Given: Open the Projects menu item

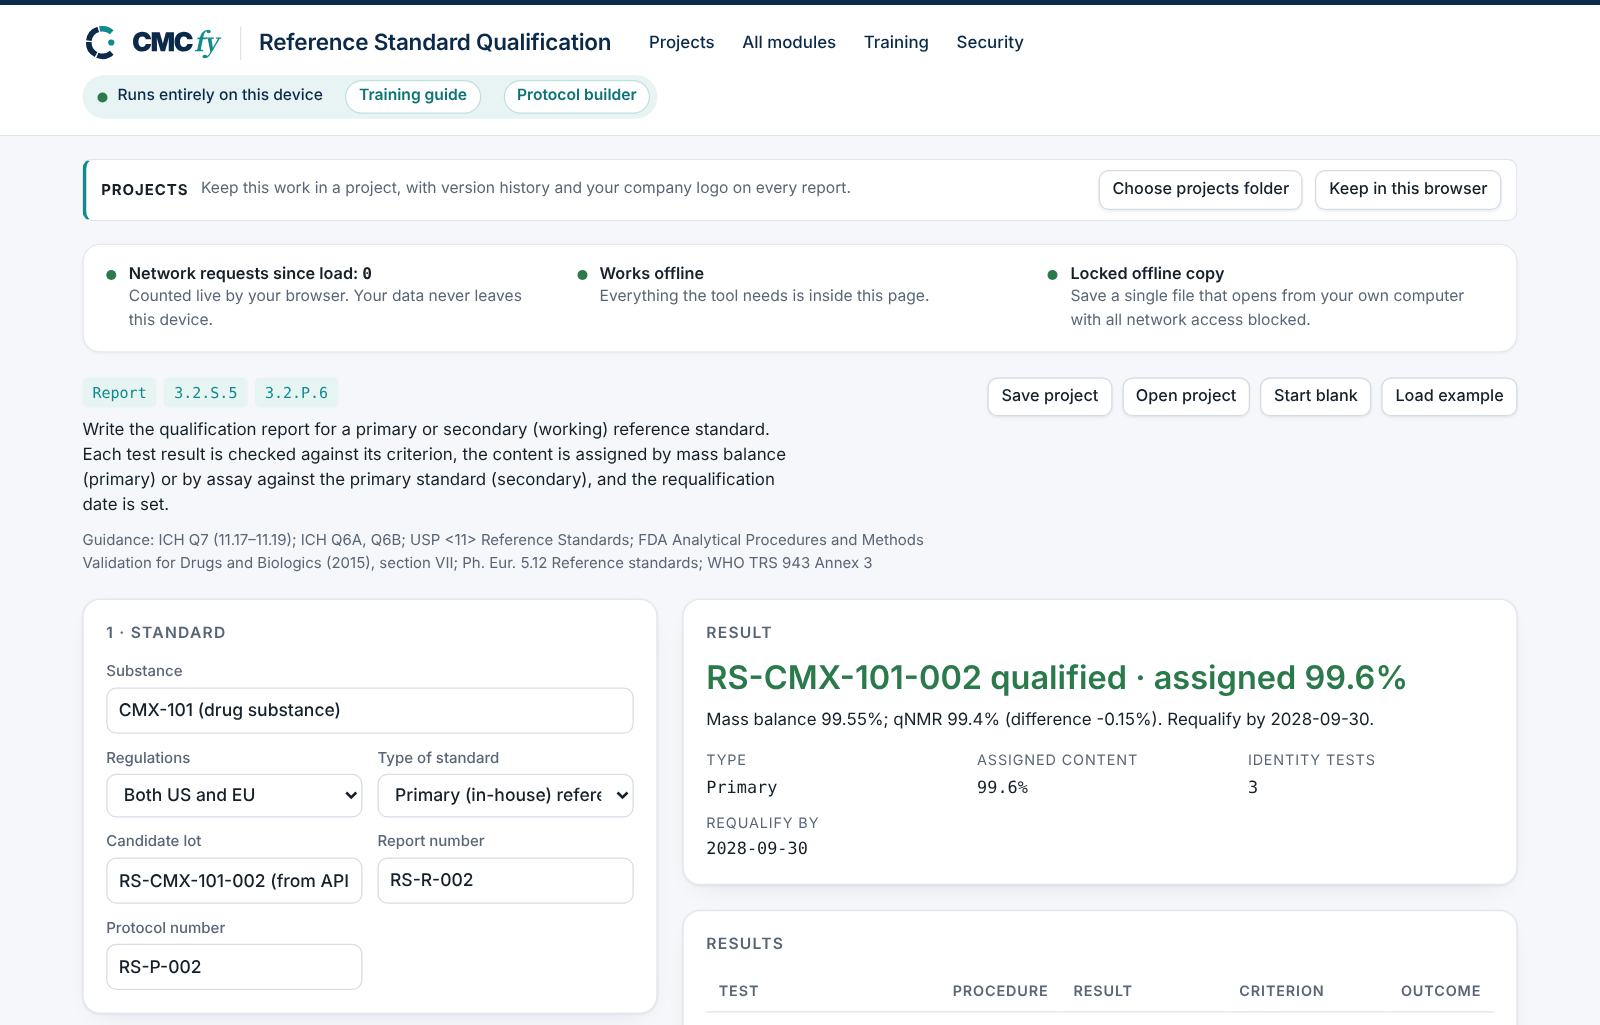Looking at the screenshot, I should tap(681, 42).
